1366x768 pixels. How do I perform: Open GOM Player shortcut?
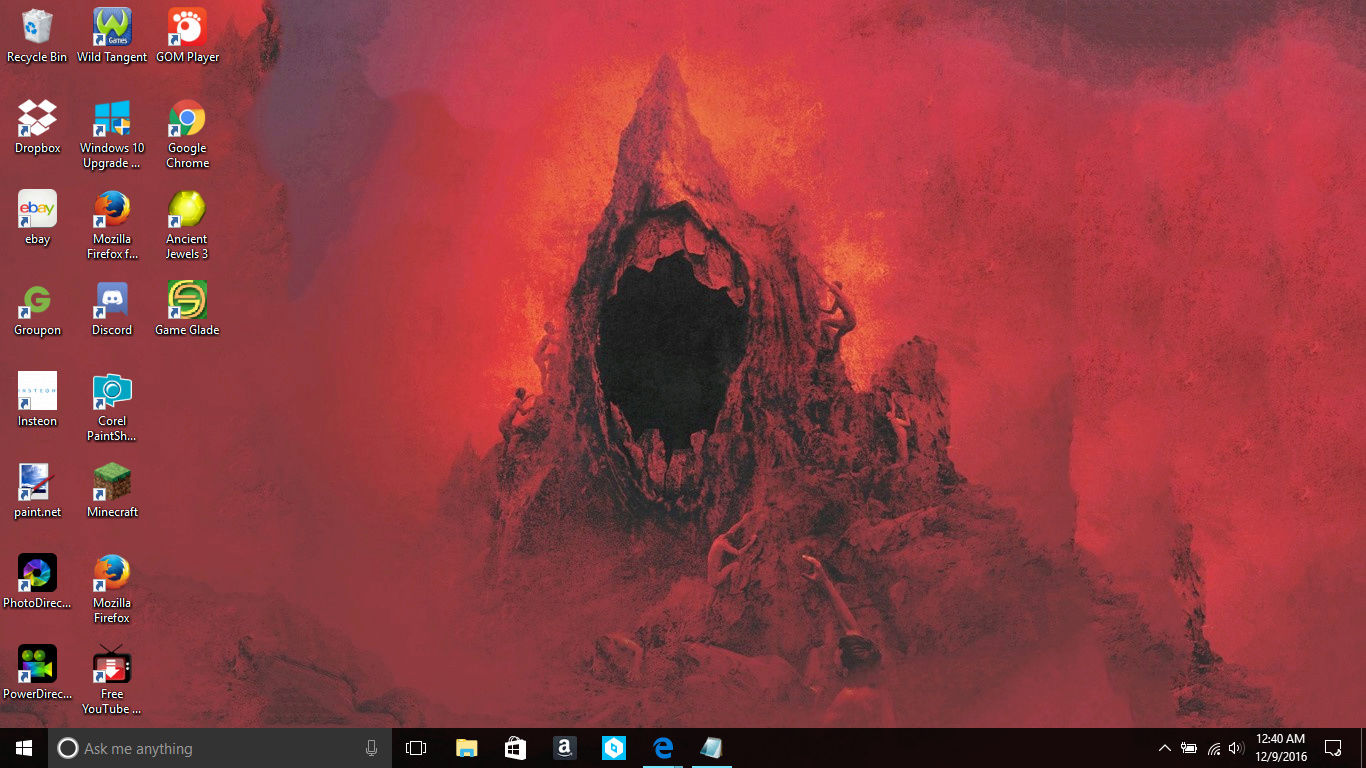[x=187, y=36]
